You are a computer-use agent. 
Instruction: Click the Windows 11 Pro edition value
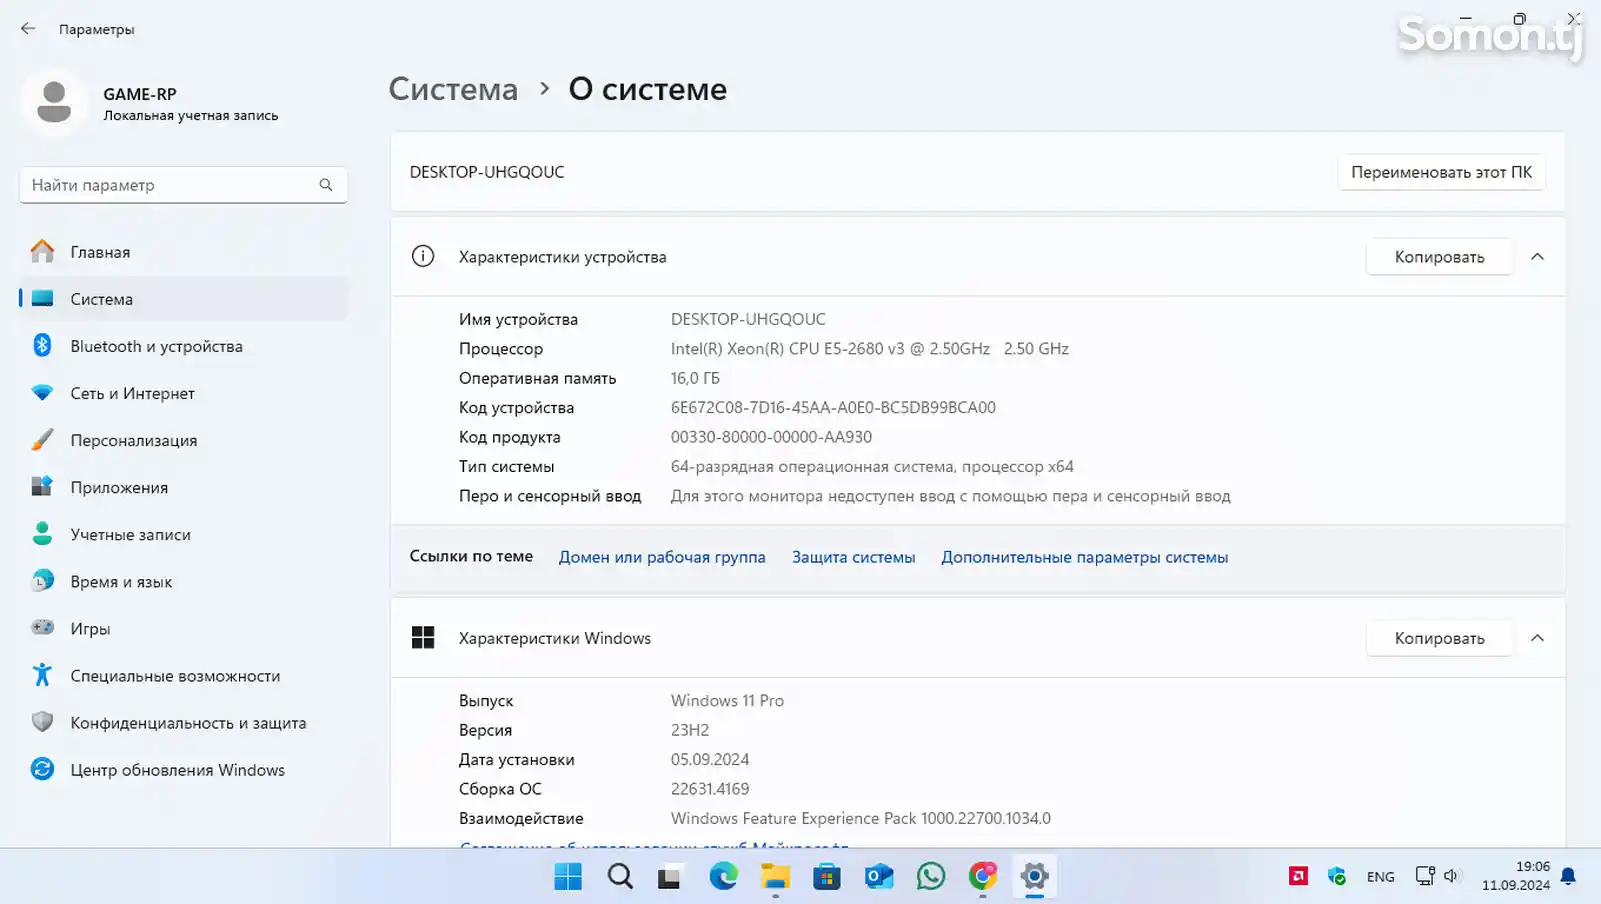[727, 701]
